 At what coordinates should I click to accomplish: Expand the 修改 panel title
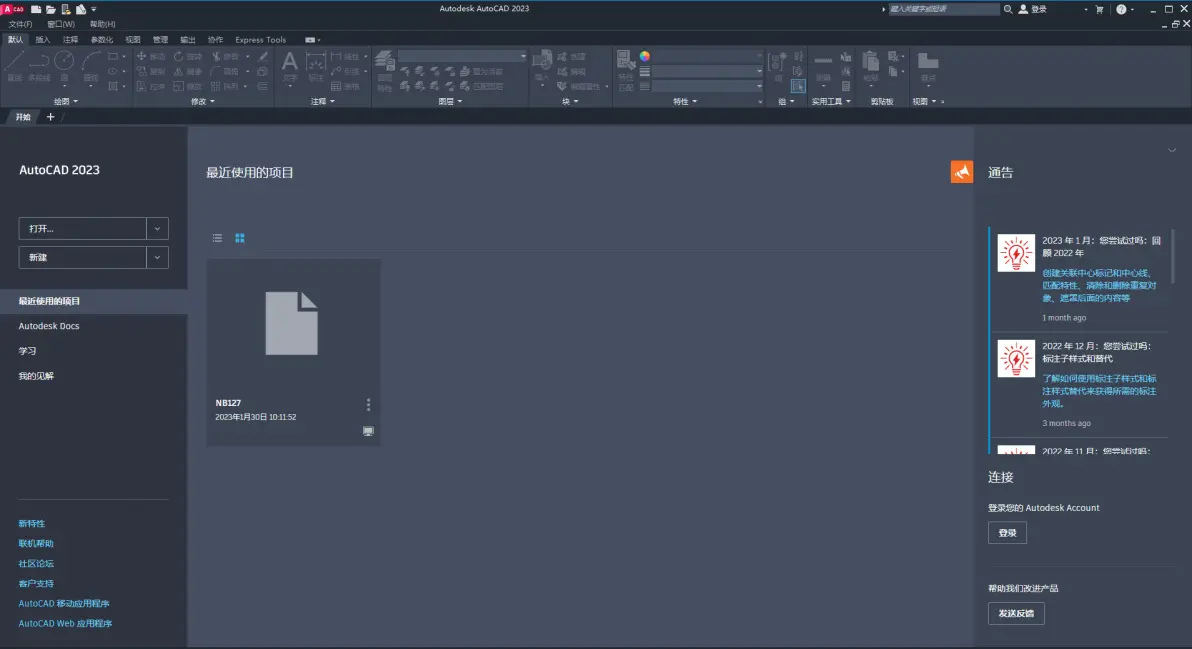point(202,101)
